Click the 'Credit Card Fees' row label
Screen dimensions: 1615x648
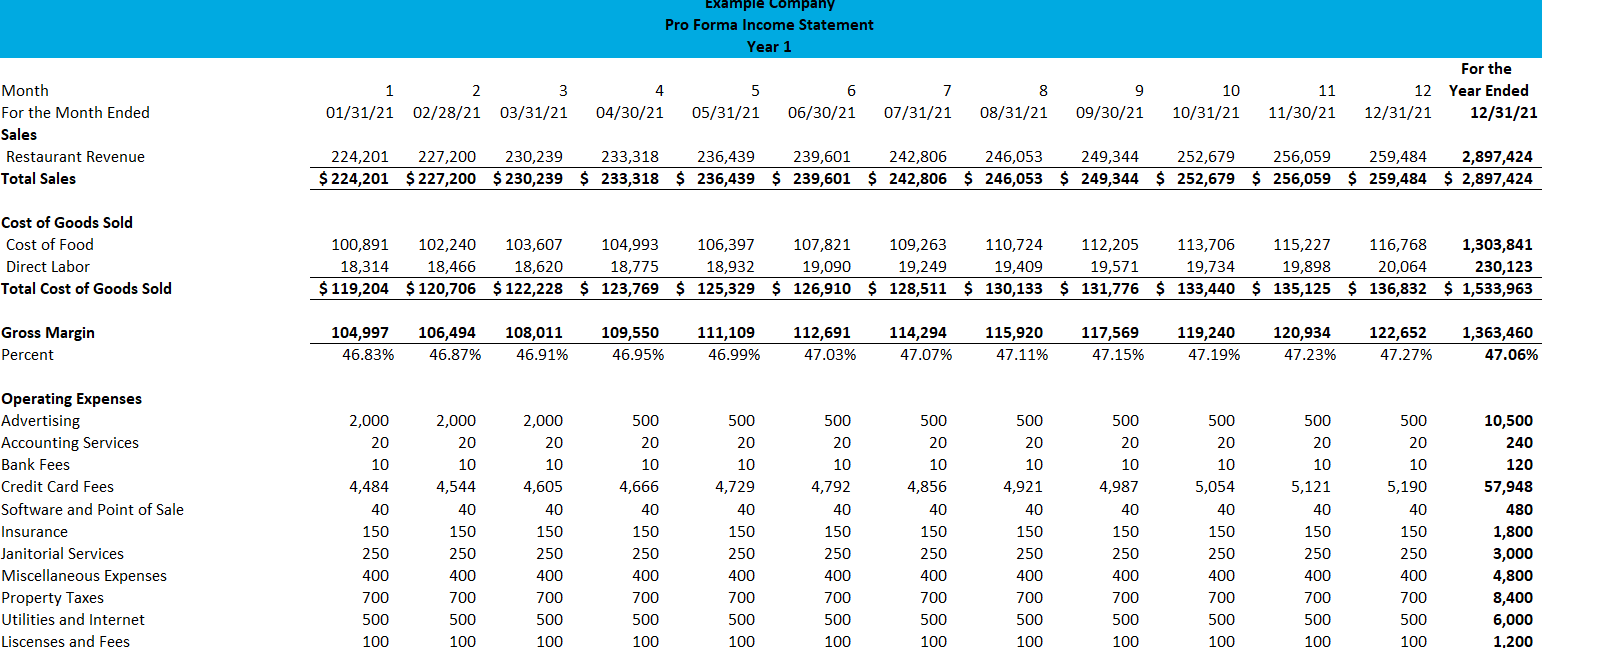pos(57,487)
